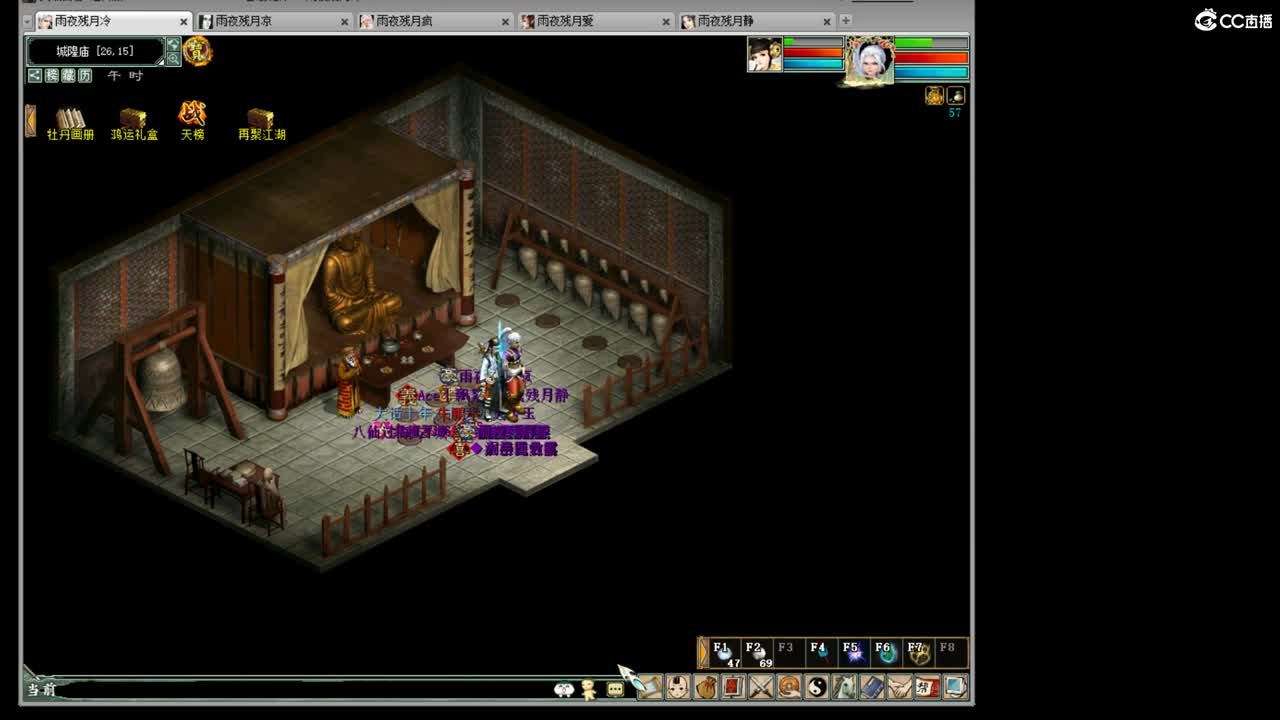
Task: Open the computer monitor system icon
Action: point(955,687)
